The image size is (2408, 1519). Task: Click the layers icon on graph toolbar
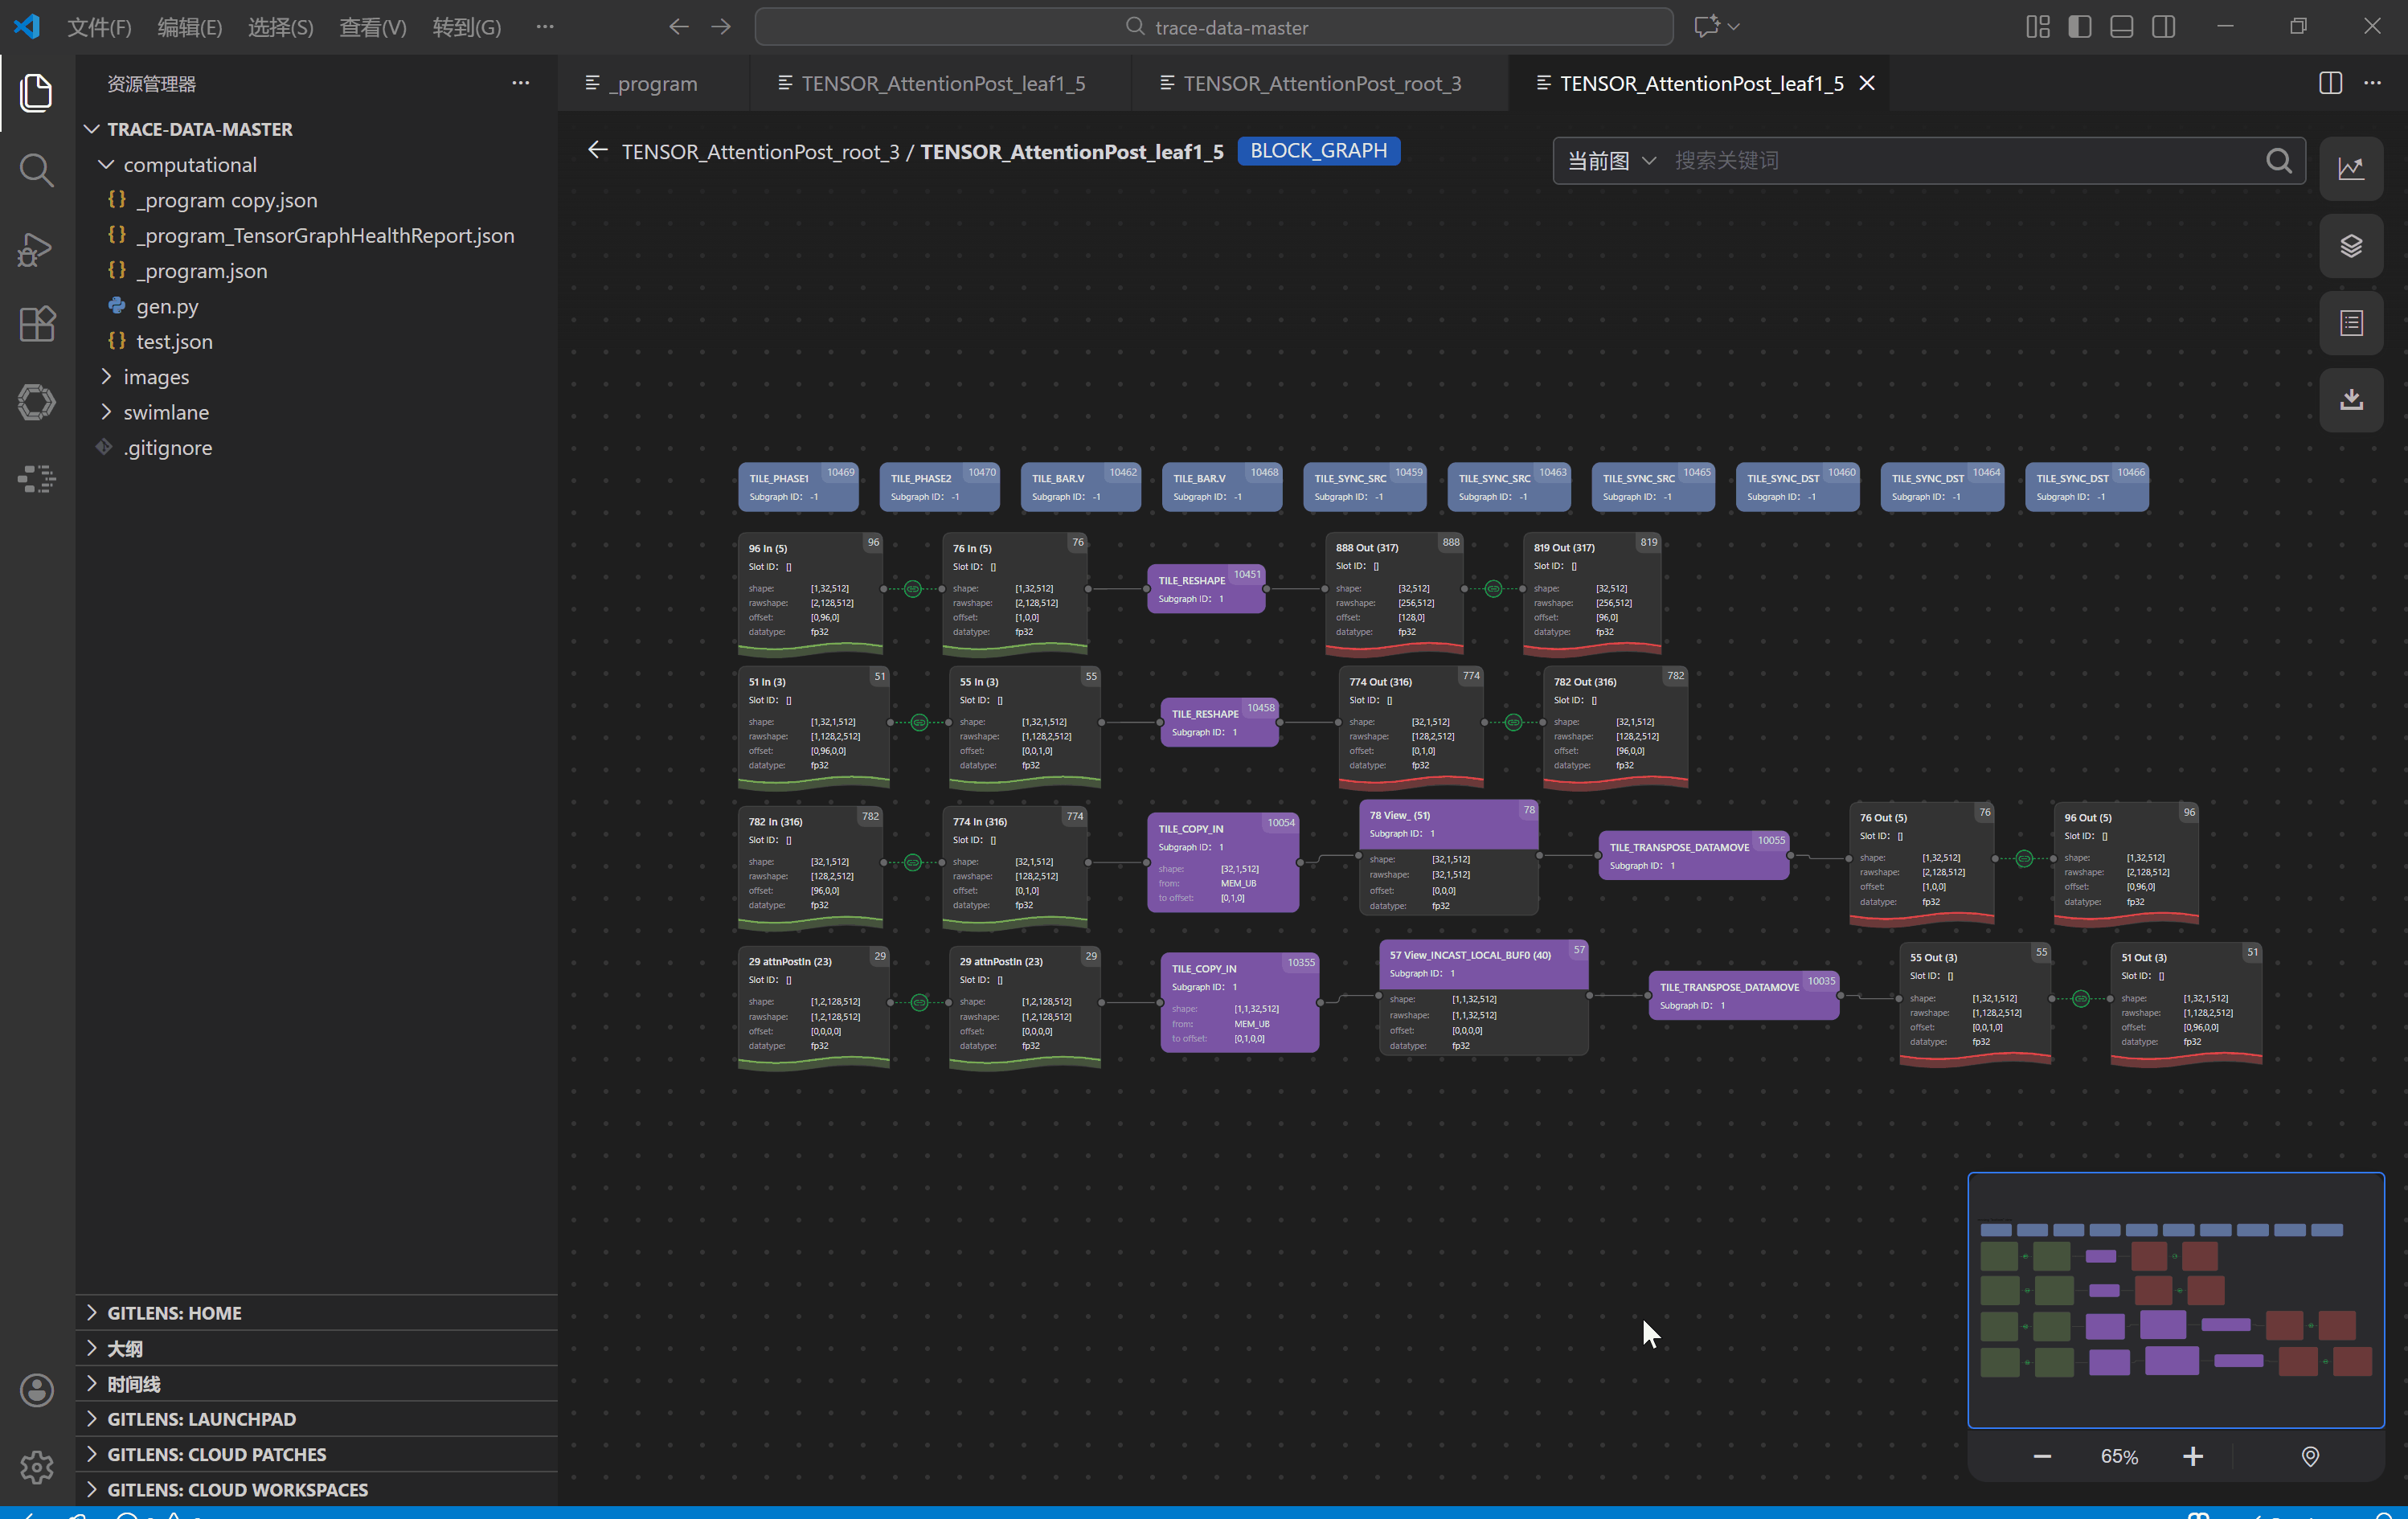(2350, 246)
